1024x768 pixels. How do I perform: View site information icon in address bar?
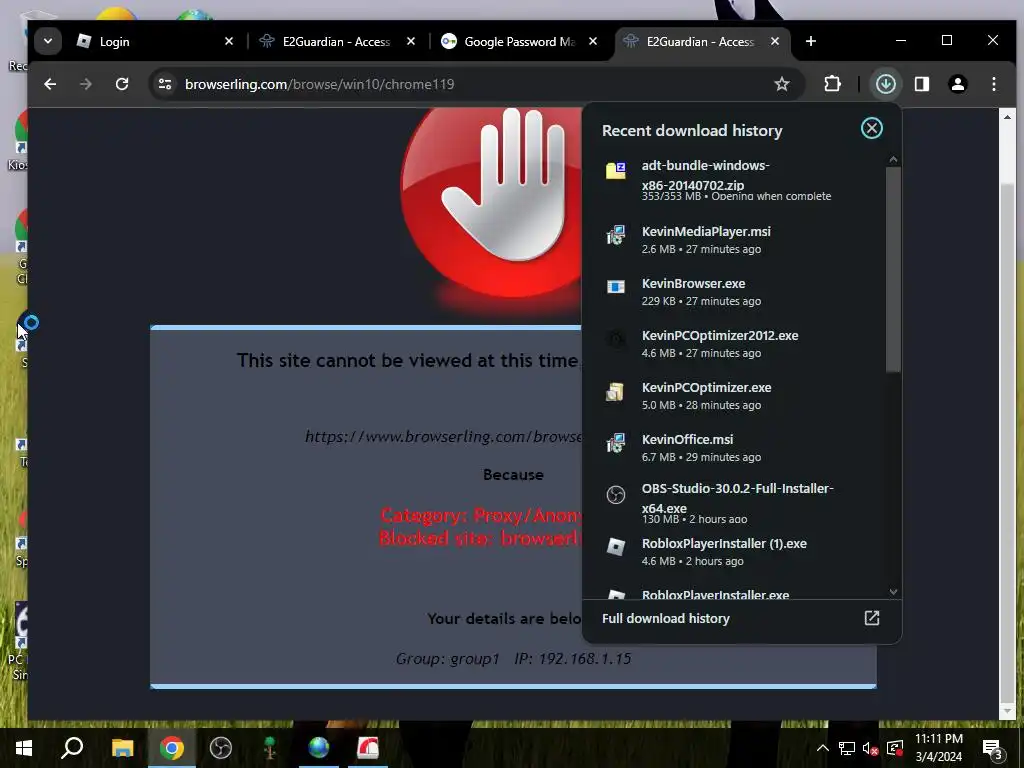[x=165, y=84]
